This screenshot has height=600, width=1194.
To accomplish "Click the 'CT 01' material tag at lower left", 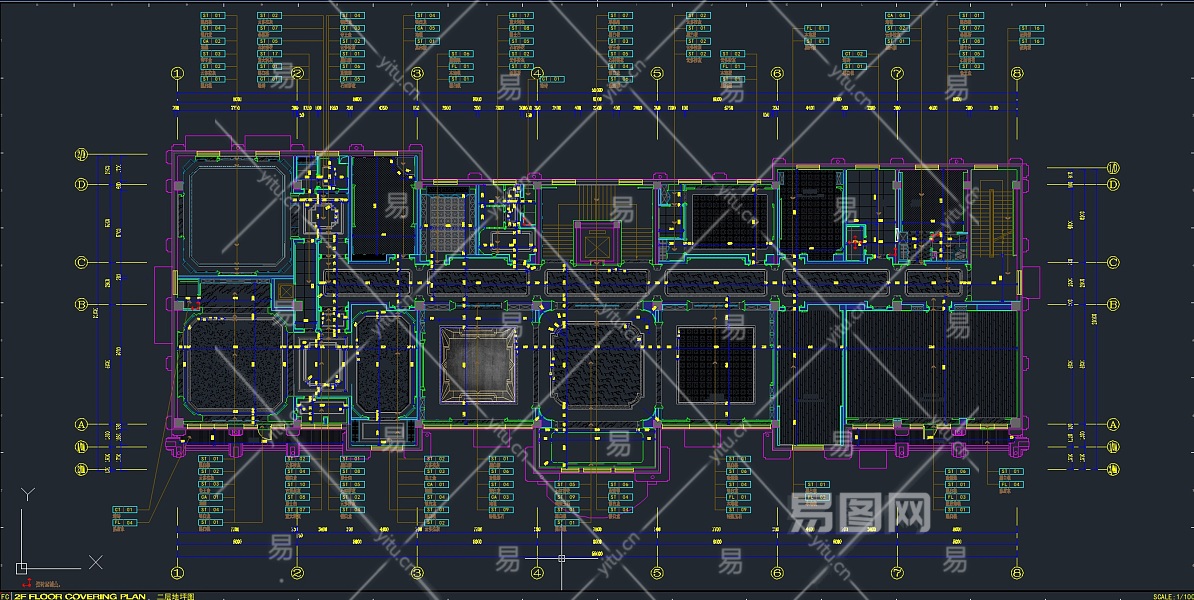I will pos(124,509).
